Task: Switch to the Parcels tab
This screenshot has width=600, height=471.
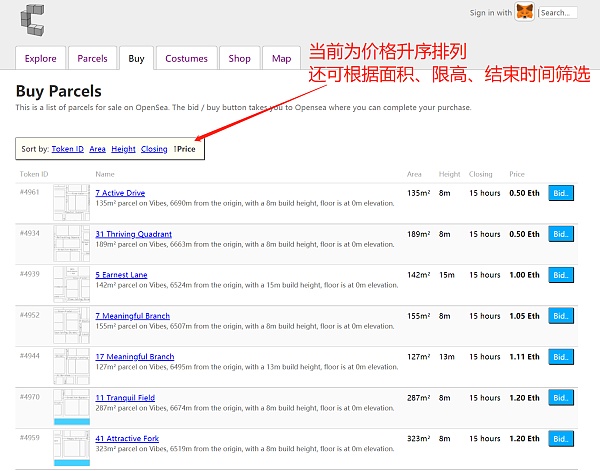Action: [x=92, y=59]
